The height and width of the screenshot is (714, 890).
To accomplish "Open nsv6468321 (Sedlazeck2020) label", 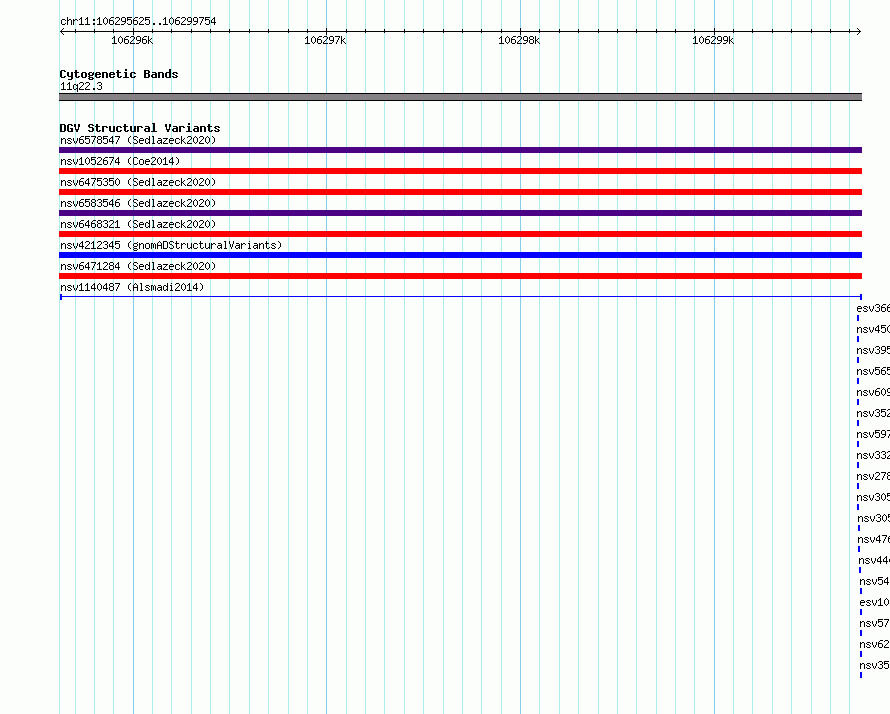I will coord(138,224).
